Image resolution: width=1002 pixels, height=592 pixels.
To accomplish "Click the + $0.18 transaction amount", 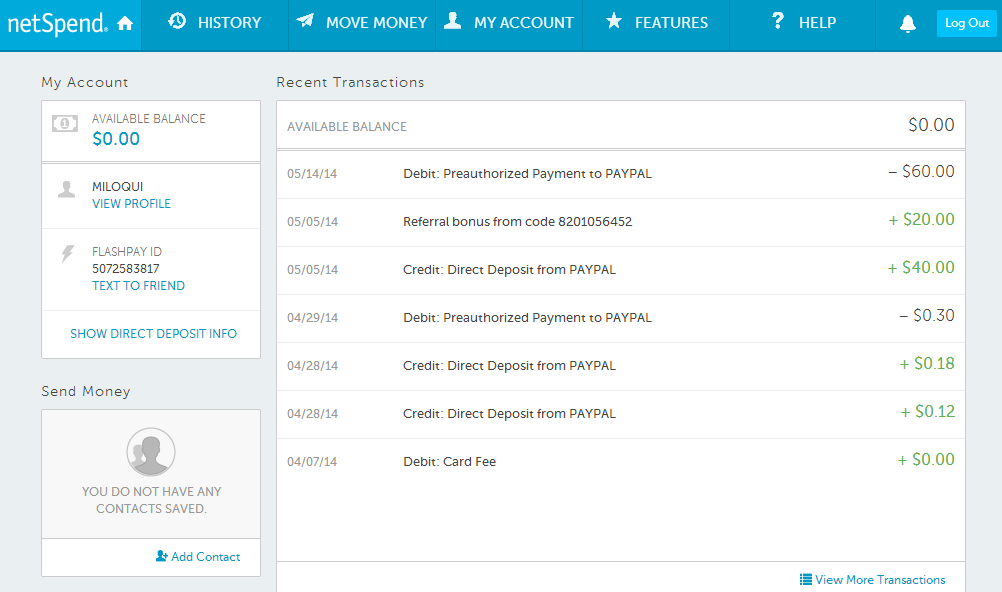I will tap(927, 364).
